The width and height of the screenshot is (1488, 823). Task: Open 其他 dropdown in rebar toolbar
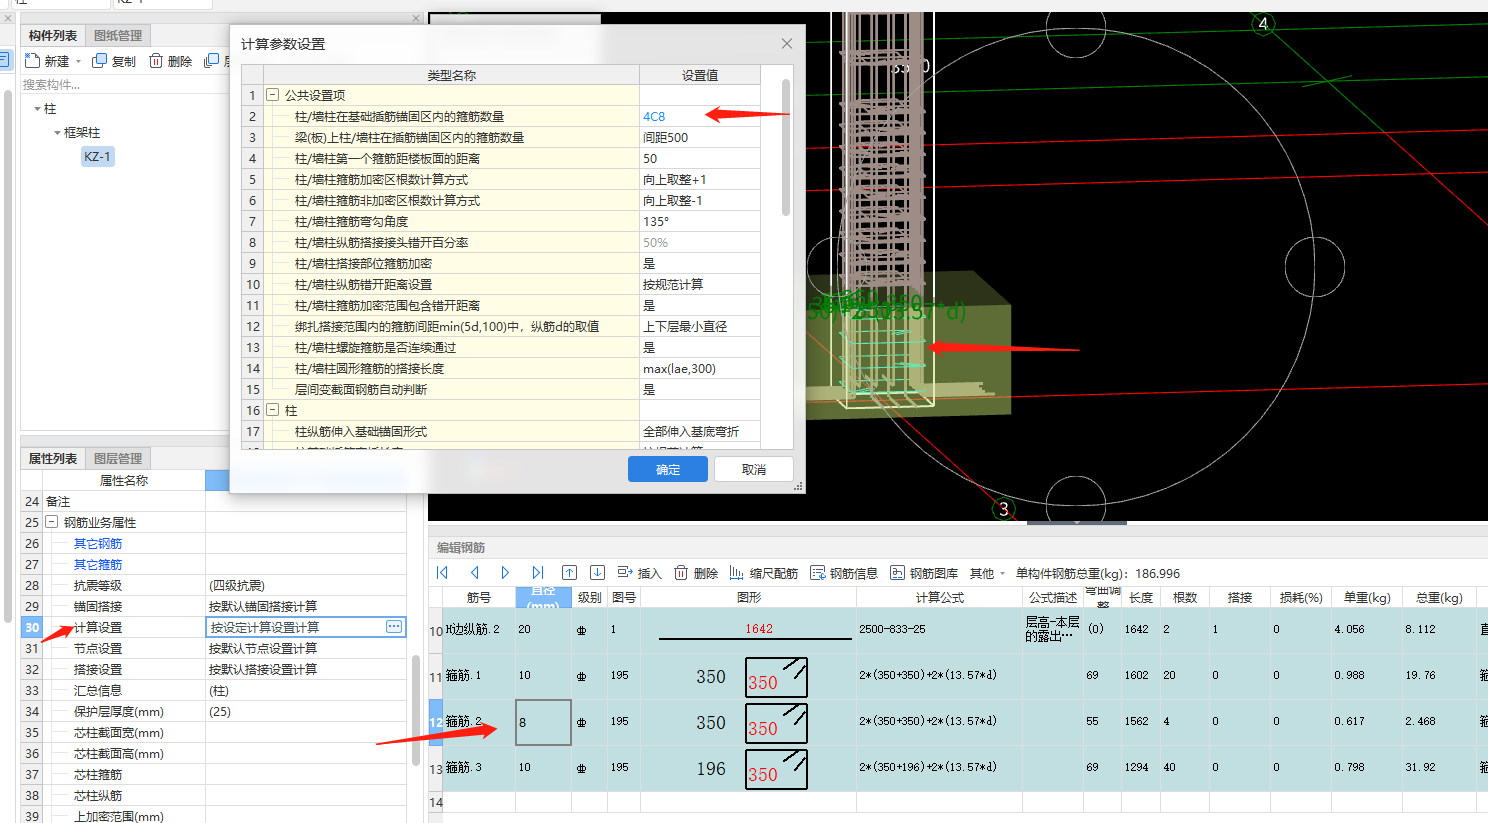coord(987,573)
